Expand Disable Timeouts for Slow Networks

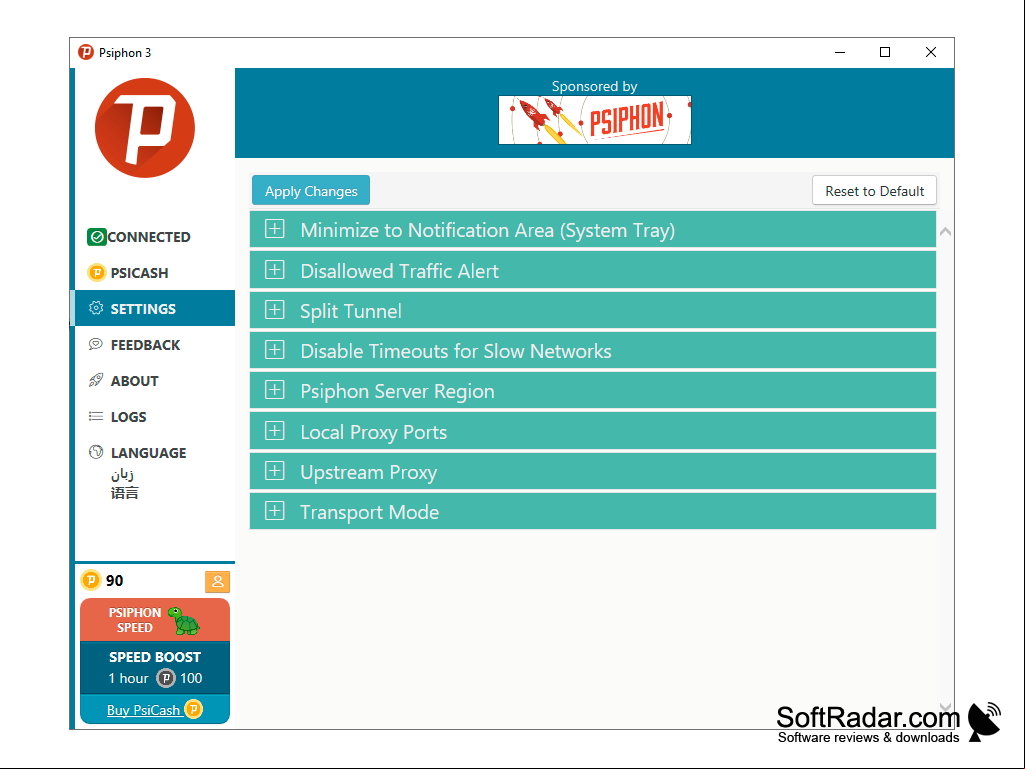coord(593,350)
